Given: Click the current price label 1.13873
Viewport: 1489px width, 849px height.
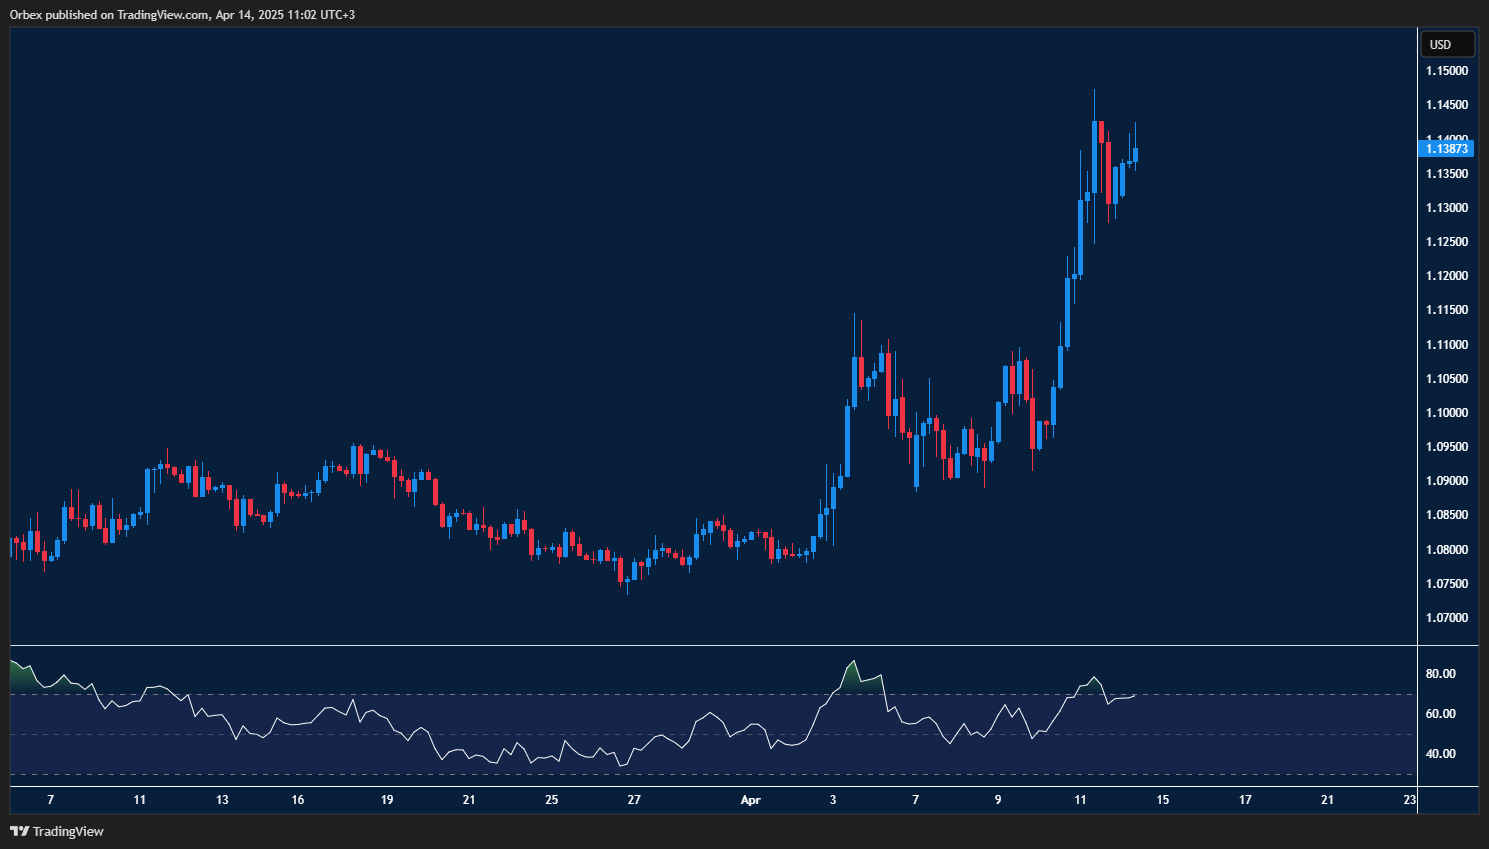Looking at the screenshot, I should pyautogui.click(x=1446, y=149).
